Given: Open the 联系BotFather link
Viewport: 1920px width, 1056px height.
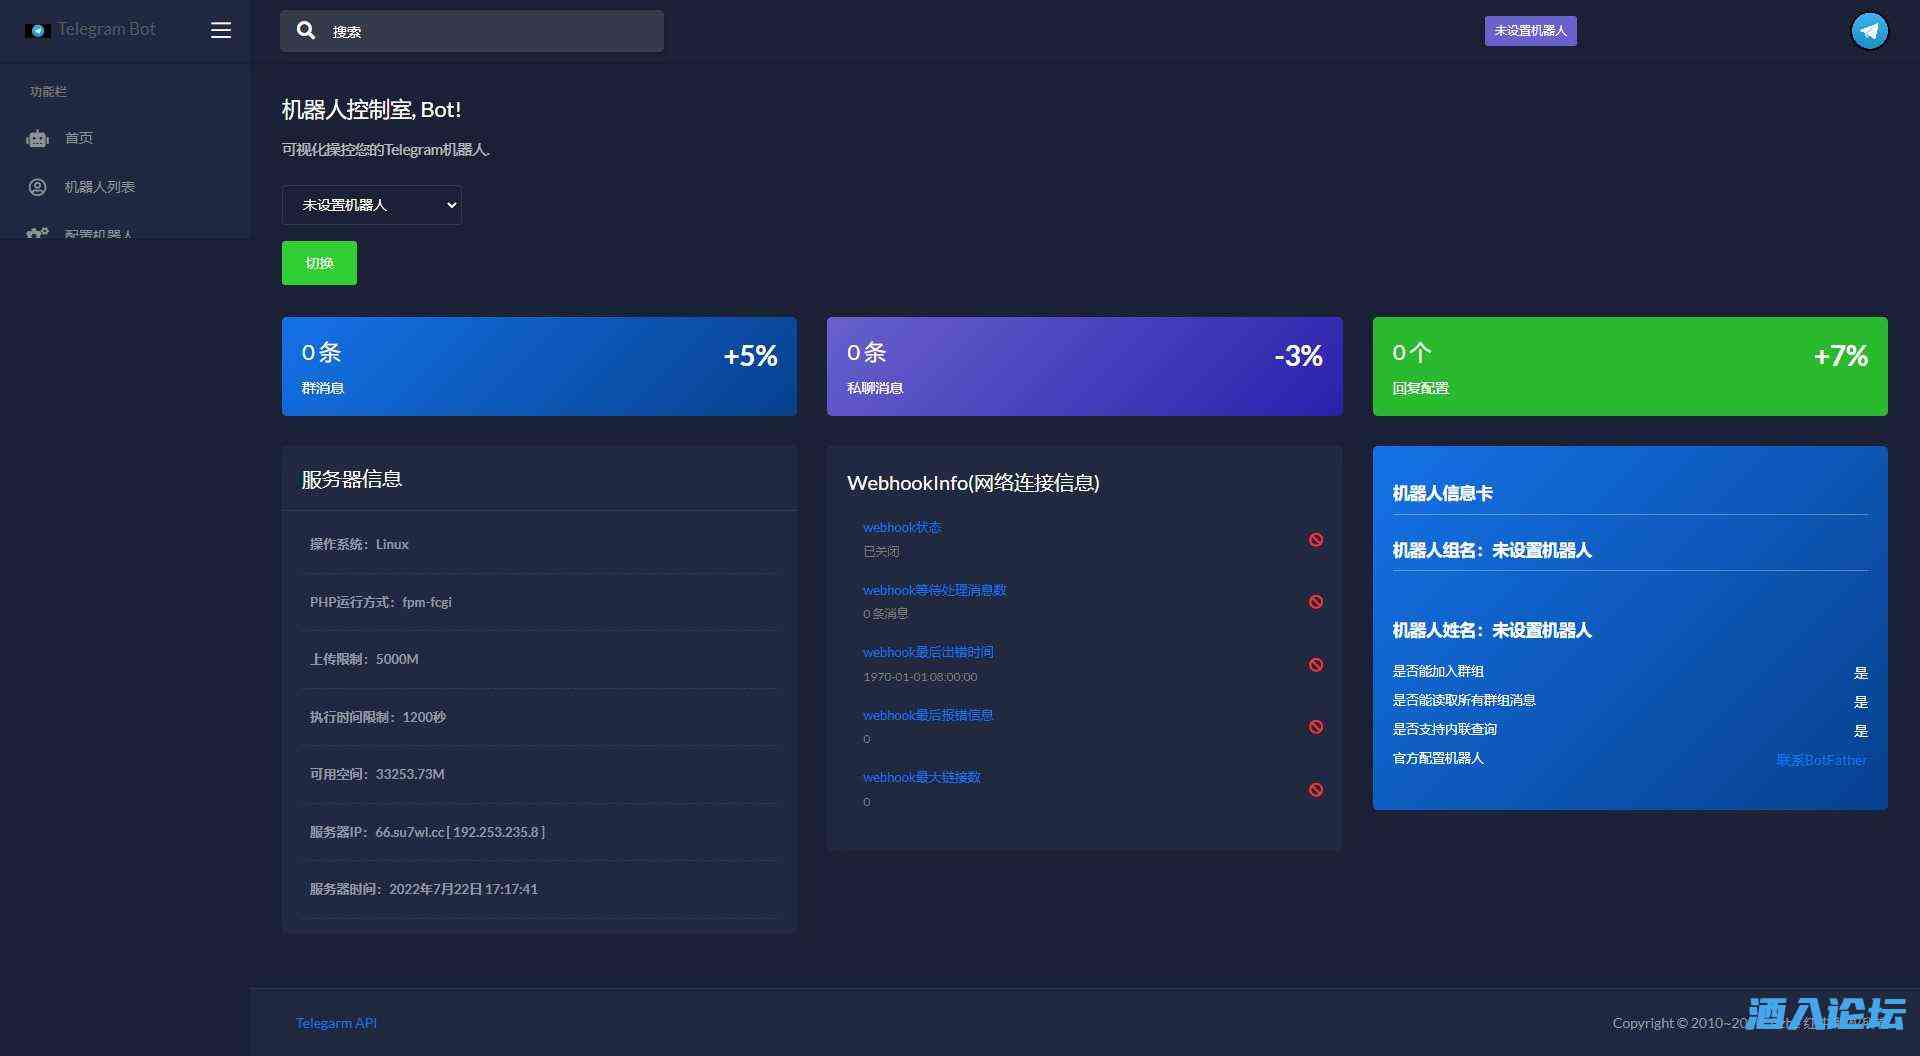Looking at the screenshot, I should (x=1820, y=760).
